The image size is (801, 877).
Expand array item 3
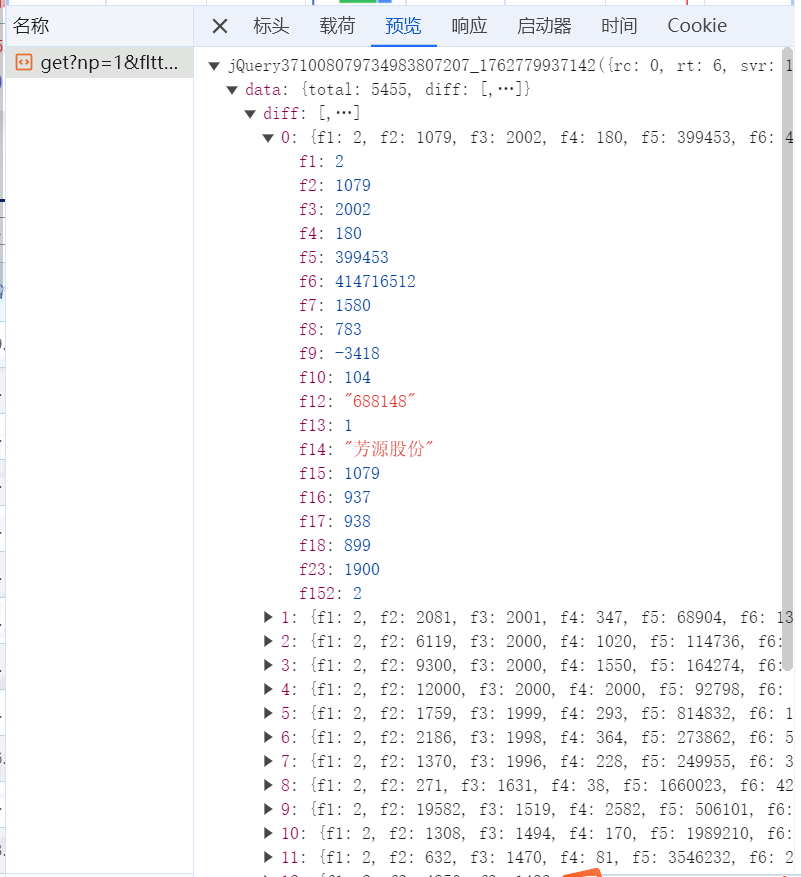click(x=268, y=666)
